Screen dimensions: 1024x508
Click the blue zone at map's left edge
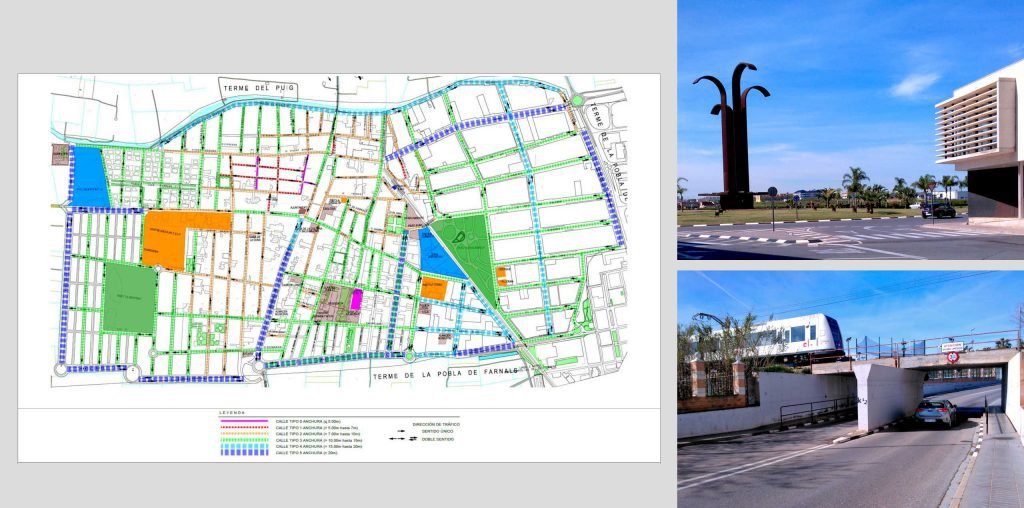pos(90,177)
